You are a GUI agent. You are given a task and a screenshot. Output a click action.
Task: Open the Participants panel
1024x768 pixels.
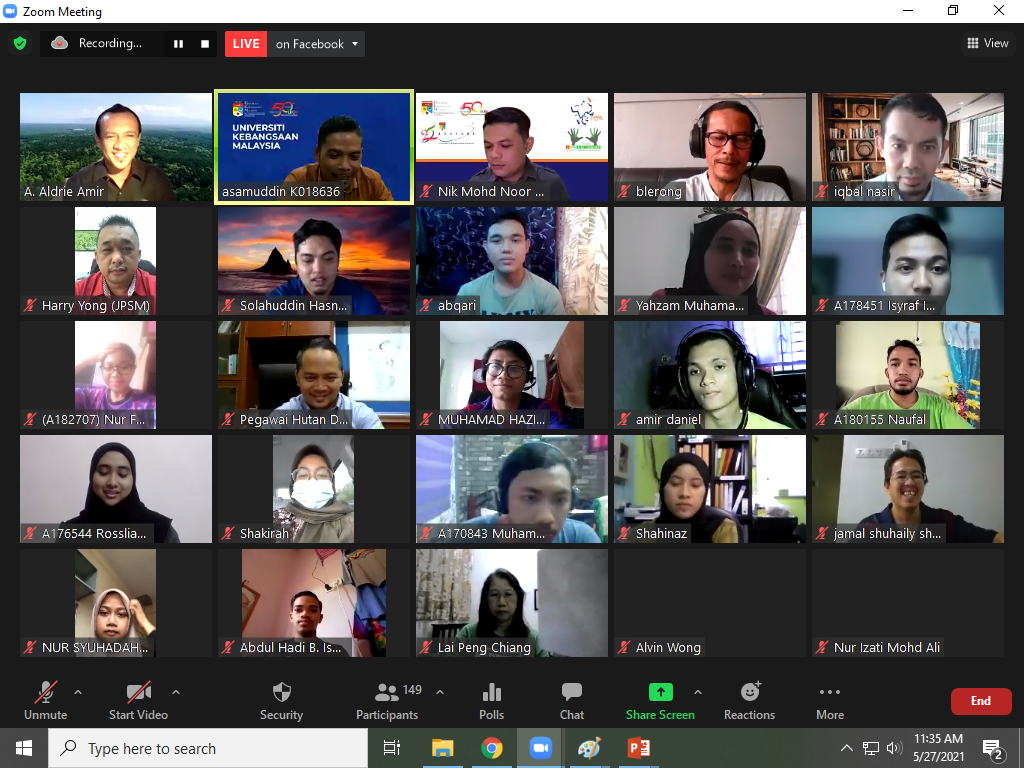387,692
